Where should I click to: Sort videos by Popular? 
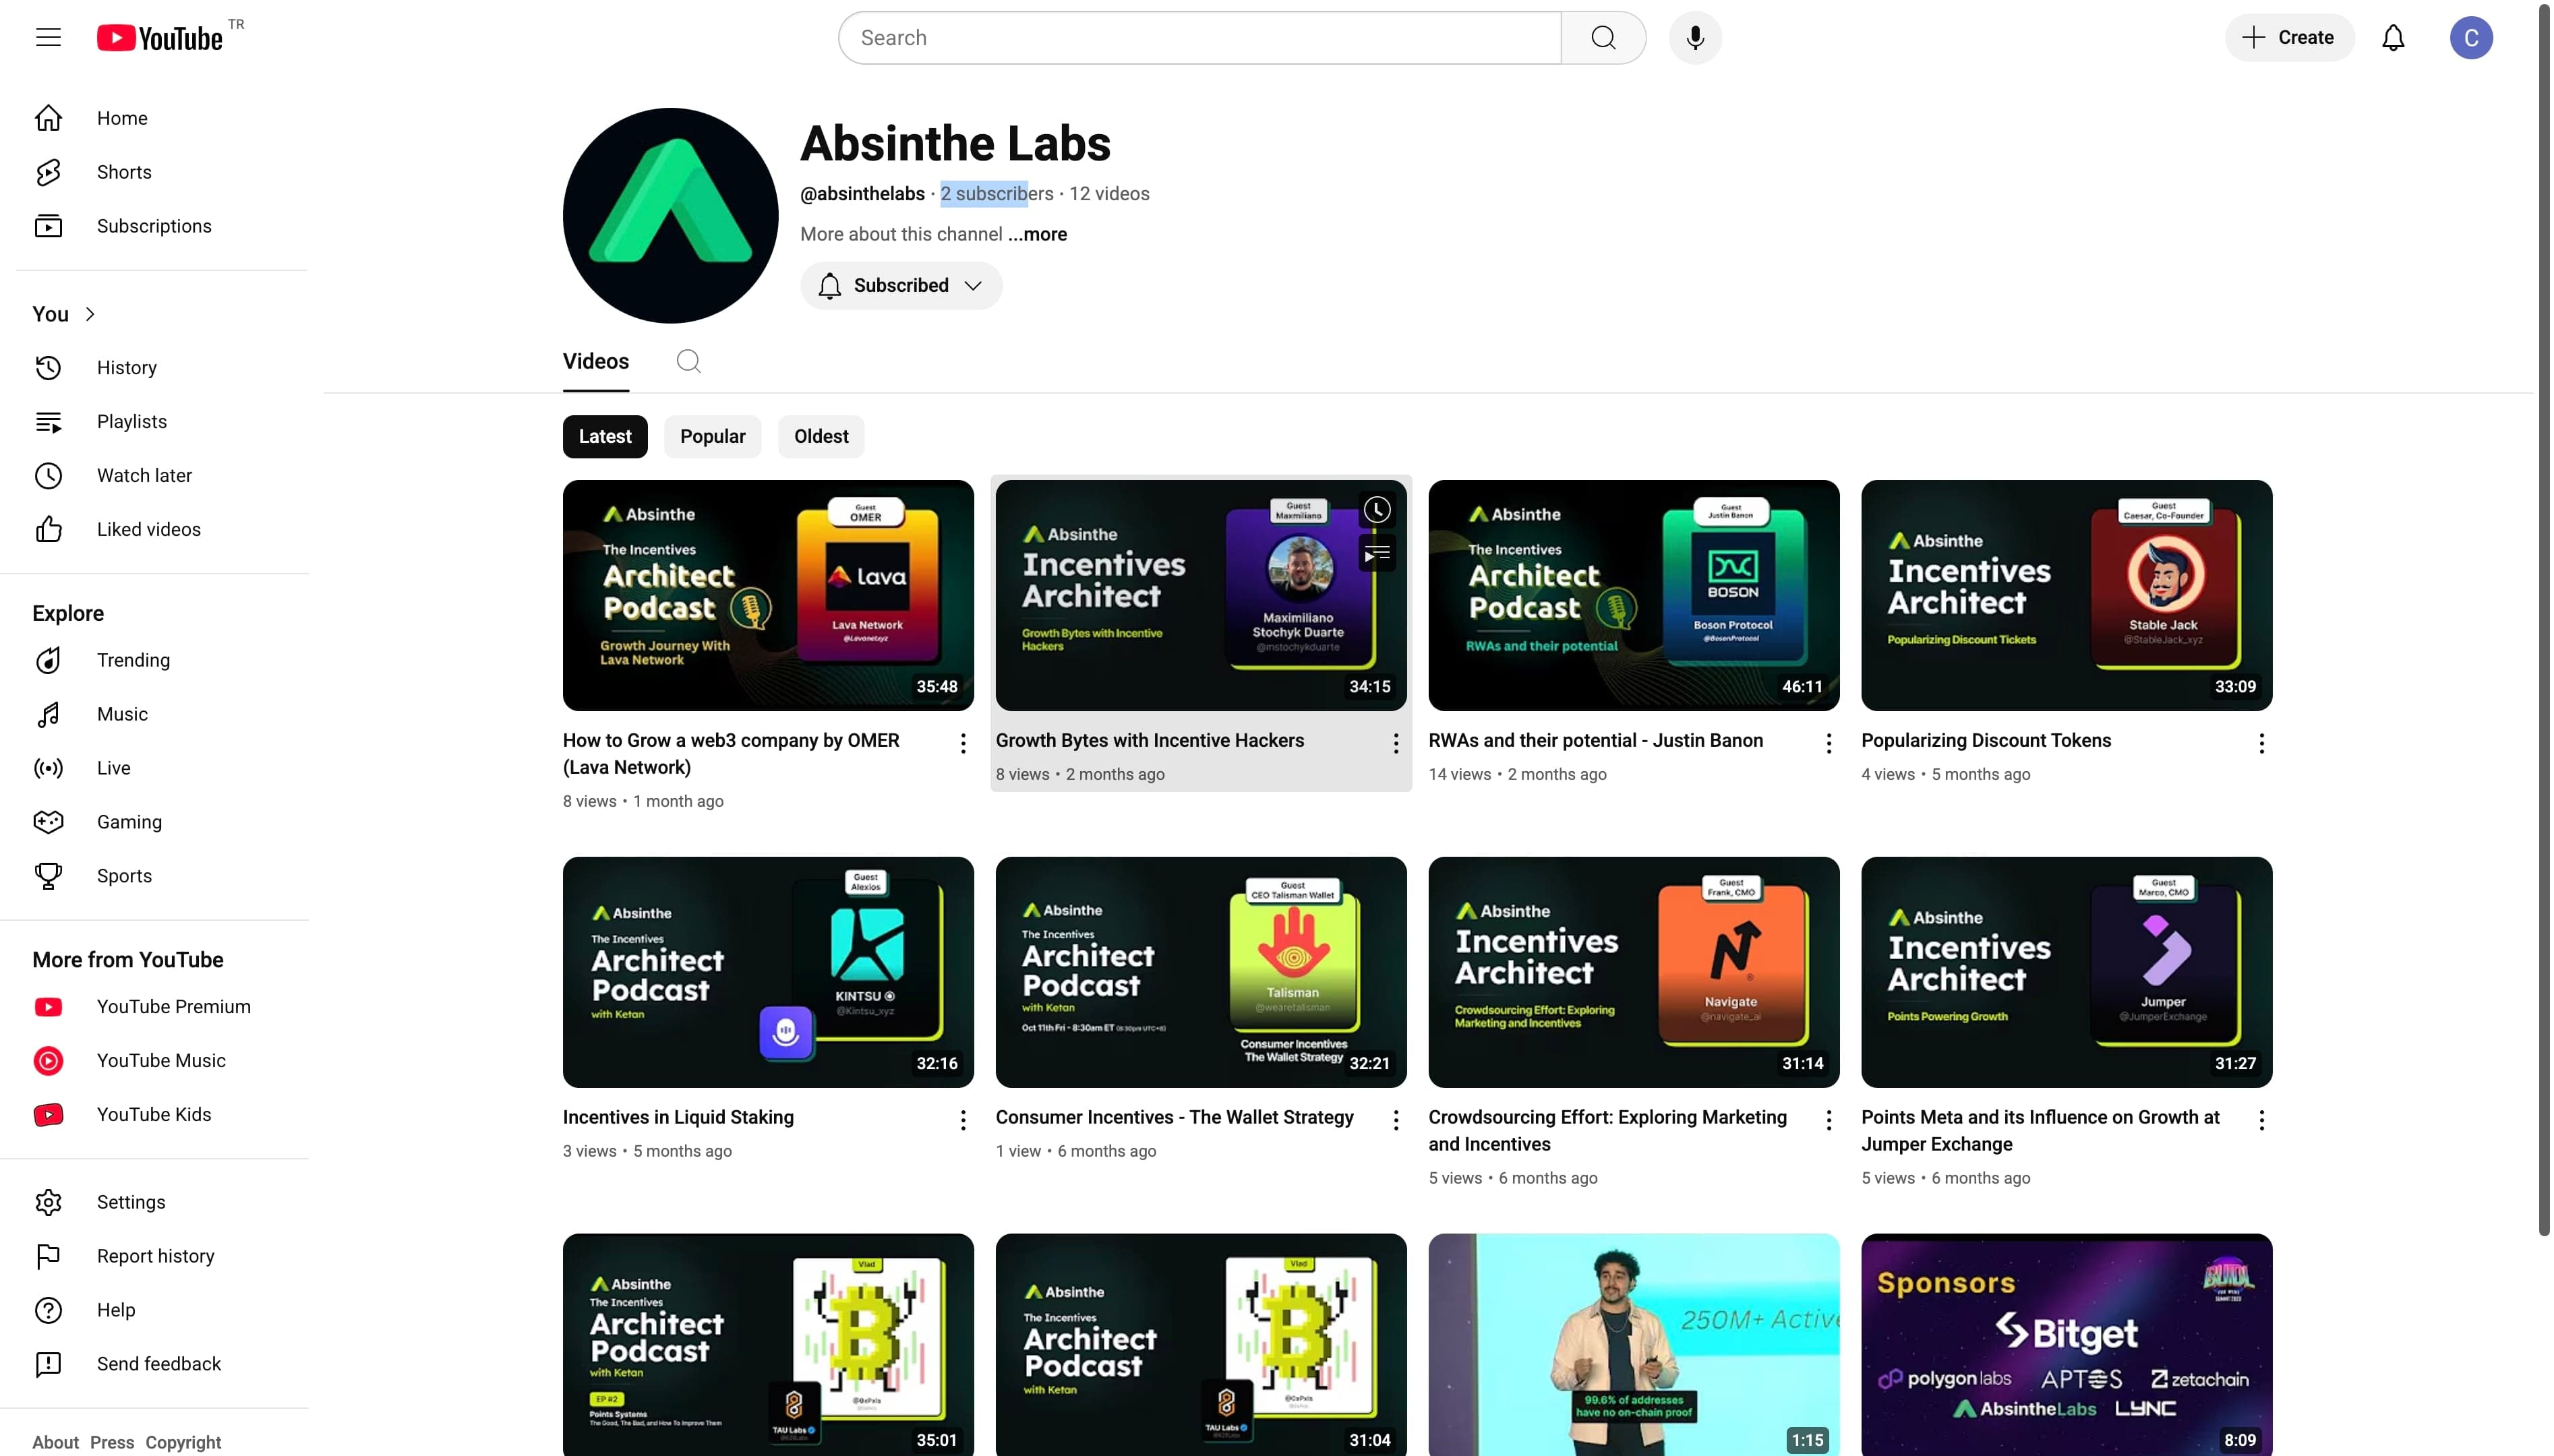click(713, 437)
